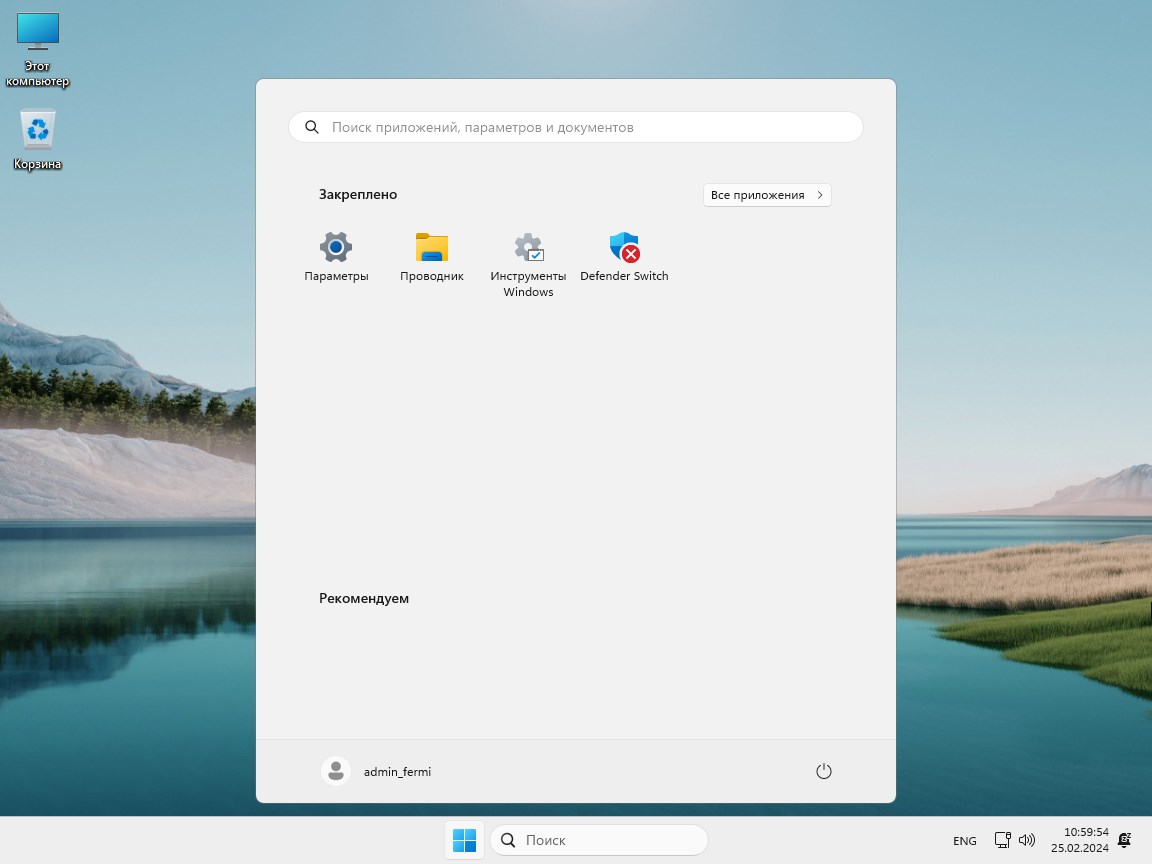Show Все приложения list

coord(767,195)
